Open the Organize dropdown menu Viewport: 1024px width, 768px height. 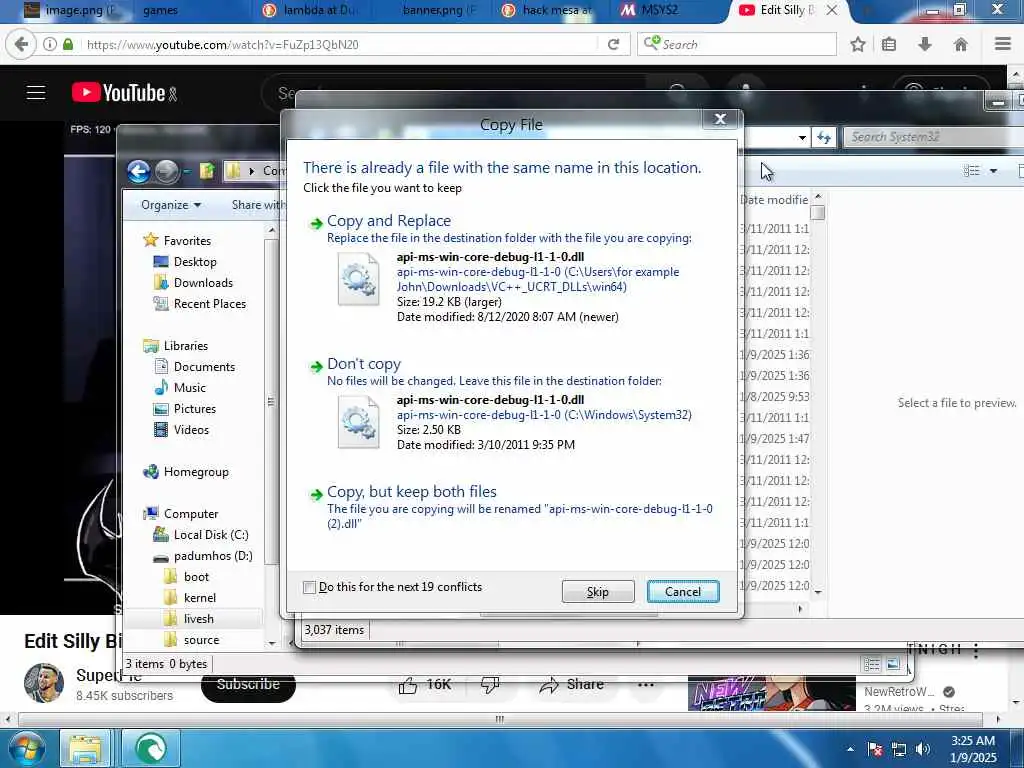point(170,205)
